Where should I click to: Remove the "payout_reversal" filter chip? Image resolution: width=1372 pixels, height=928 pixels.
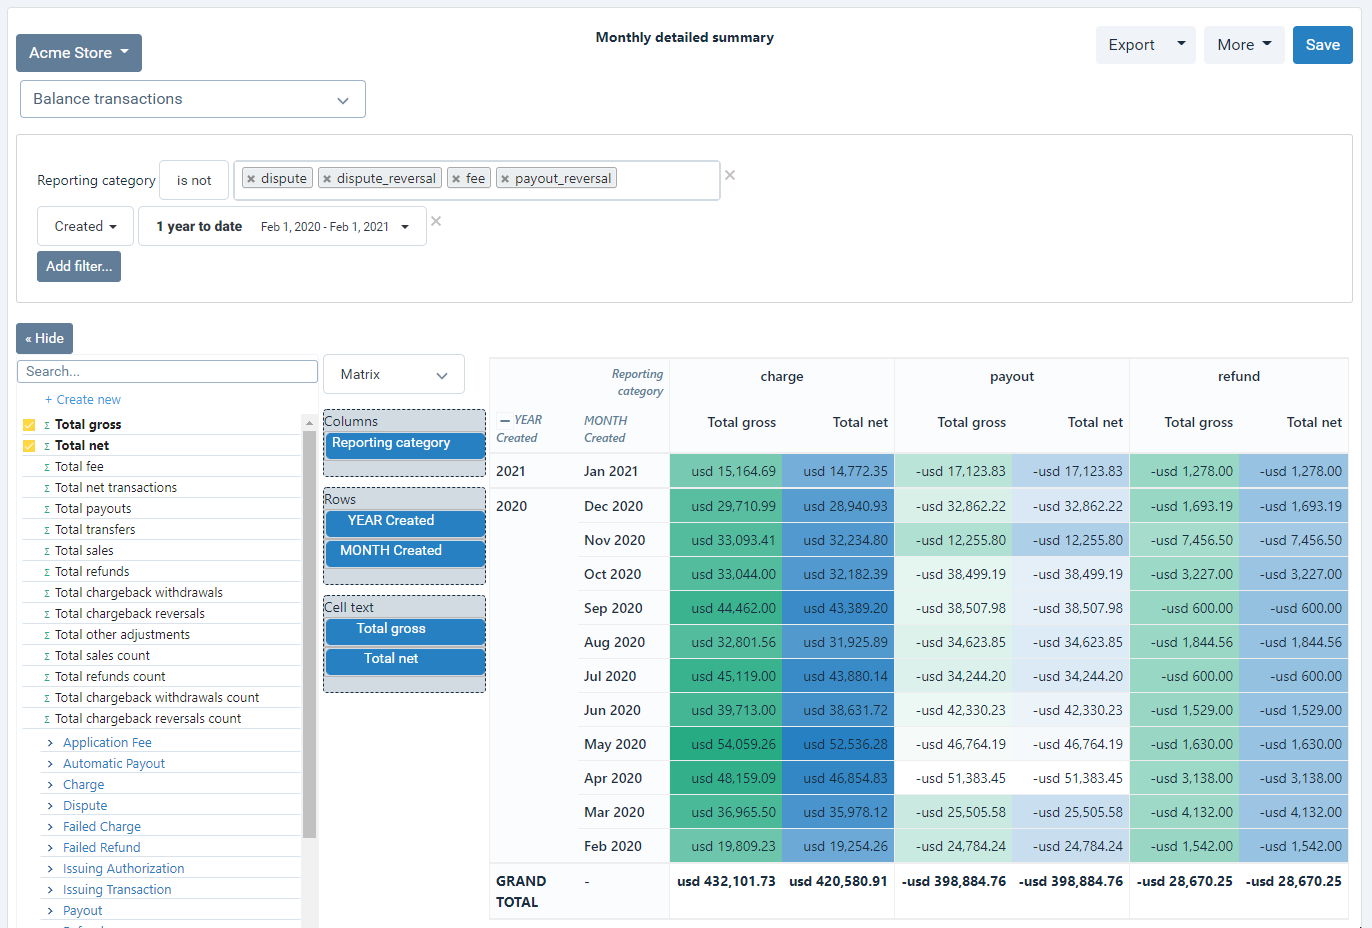point(505,176)
